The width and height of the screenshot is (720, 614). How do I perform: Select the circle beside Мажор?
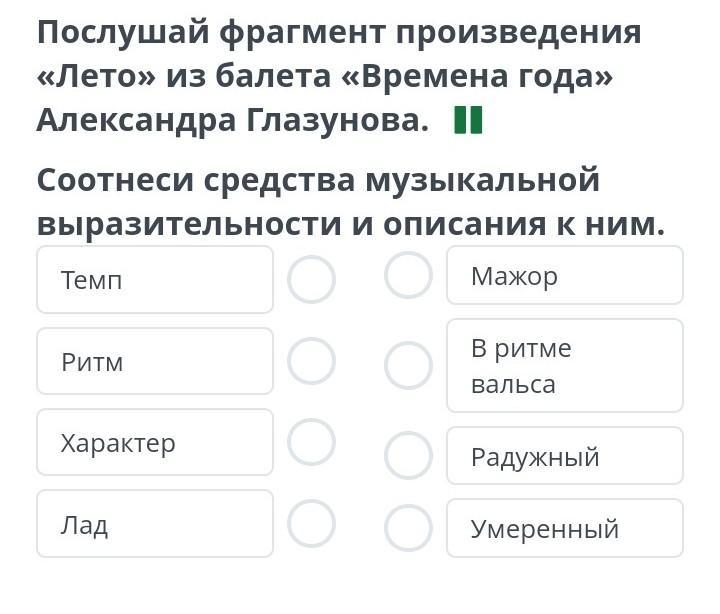(408, 275)
